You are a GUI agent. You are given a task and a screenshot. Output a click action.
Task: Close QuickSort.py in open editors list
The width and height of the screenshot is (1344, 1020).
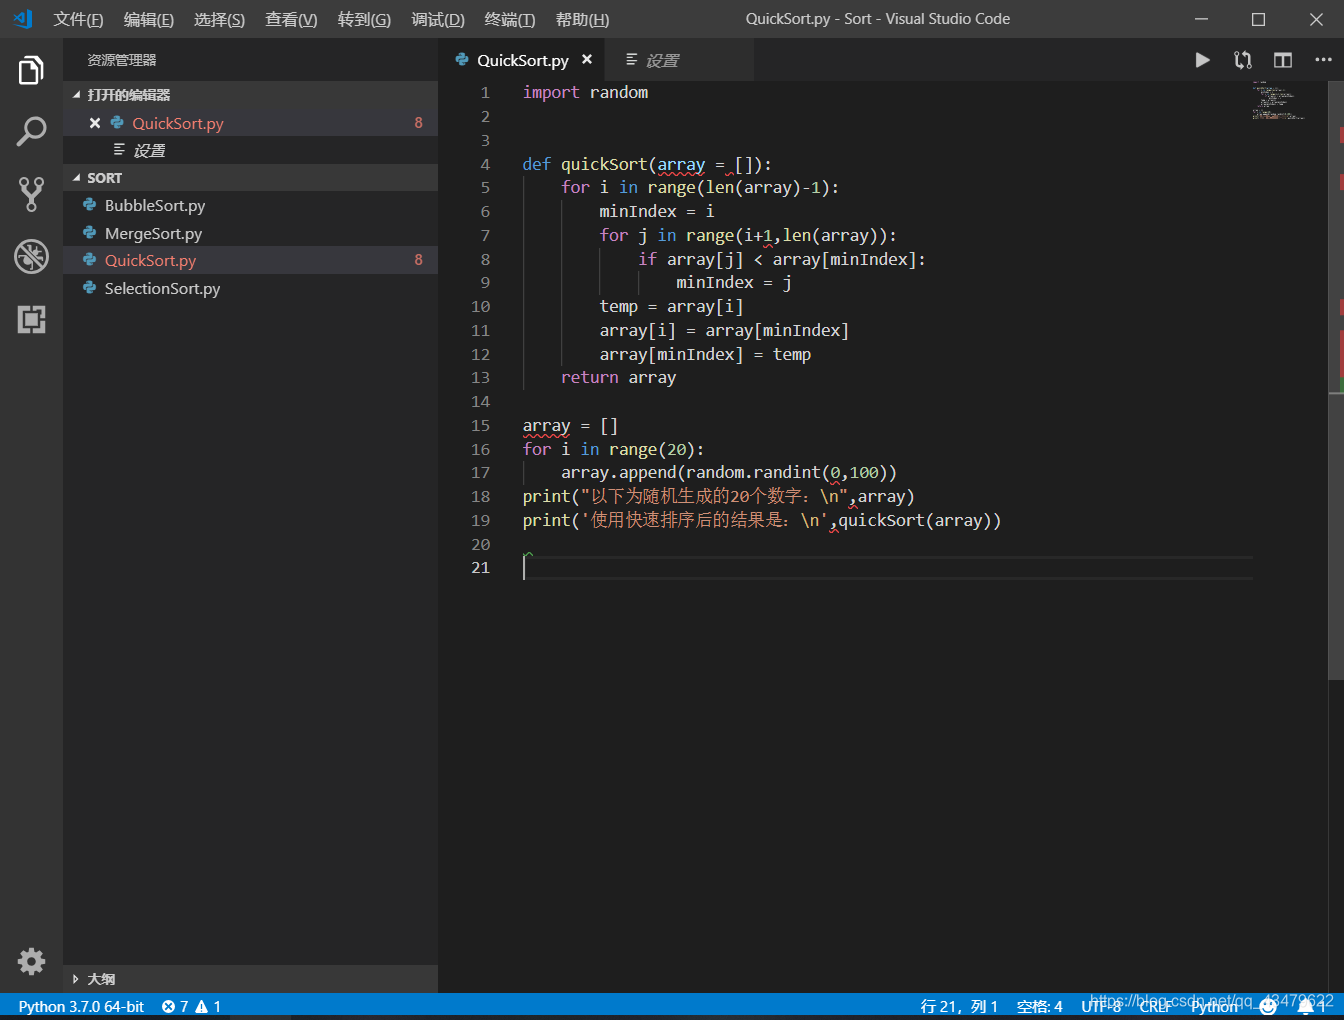95,123
